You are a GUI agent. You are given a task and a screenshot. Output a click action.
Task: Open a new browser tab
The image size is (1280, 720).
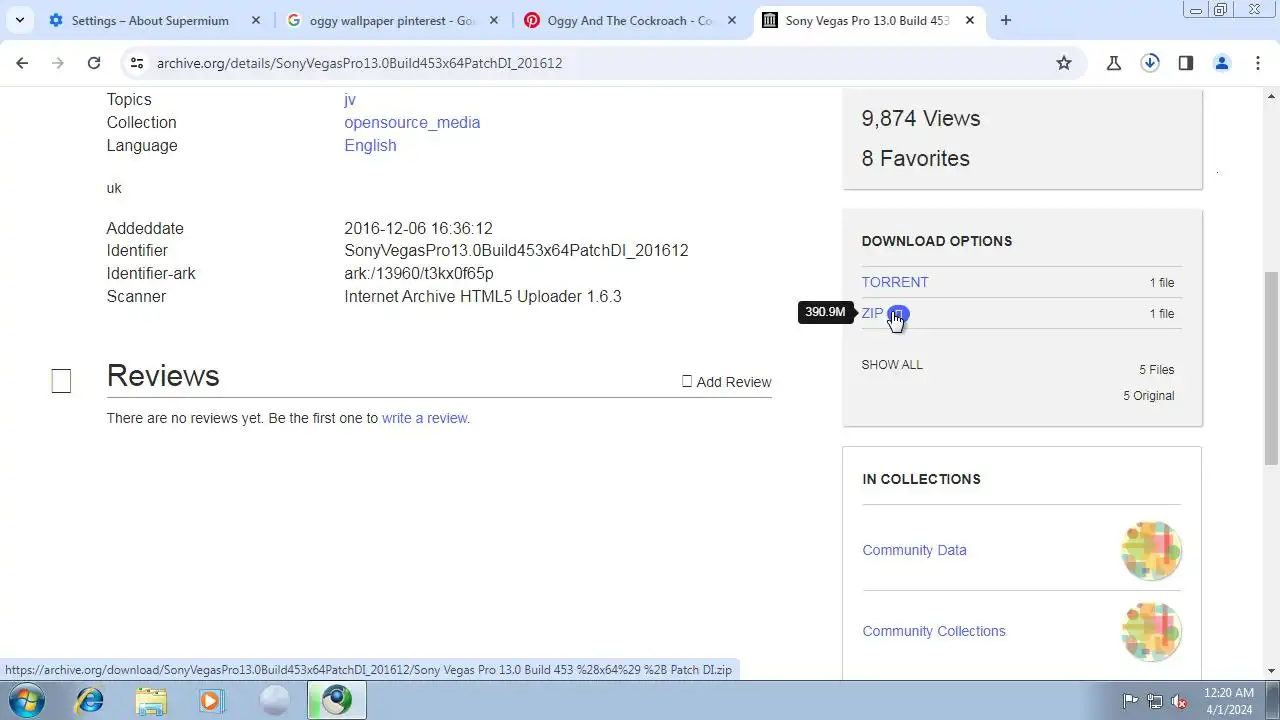pos(1006,20)
